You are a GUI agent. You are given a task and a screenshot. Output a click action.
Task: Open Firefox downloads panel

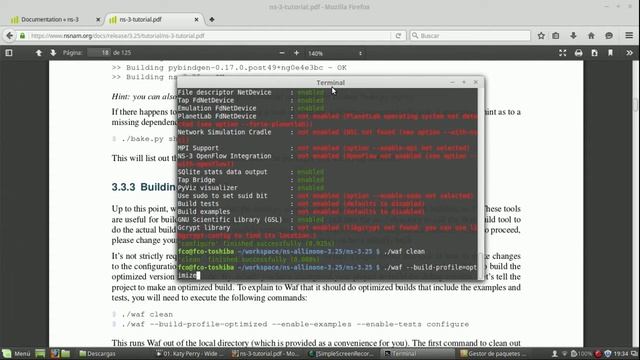pyautogui.click(x=573, y=36)
